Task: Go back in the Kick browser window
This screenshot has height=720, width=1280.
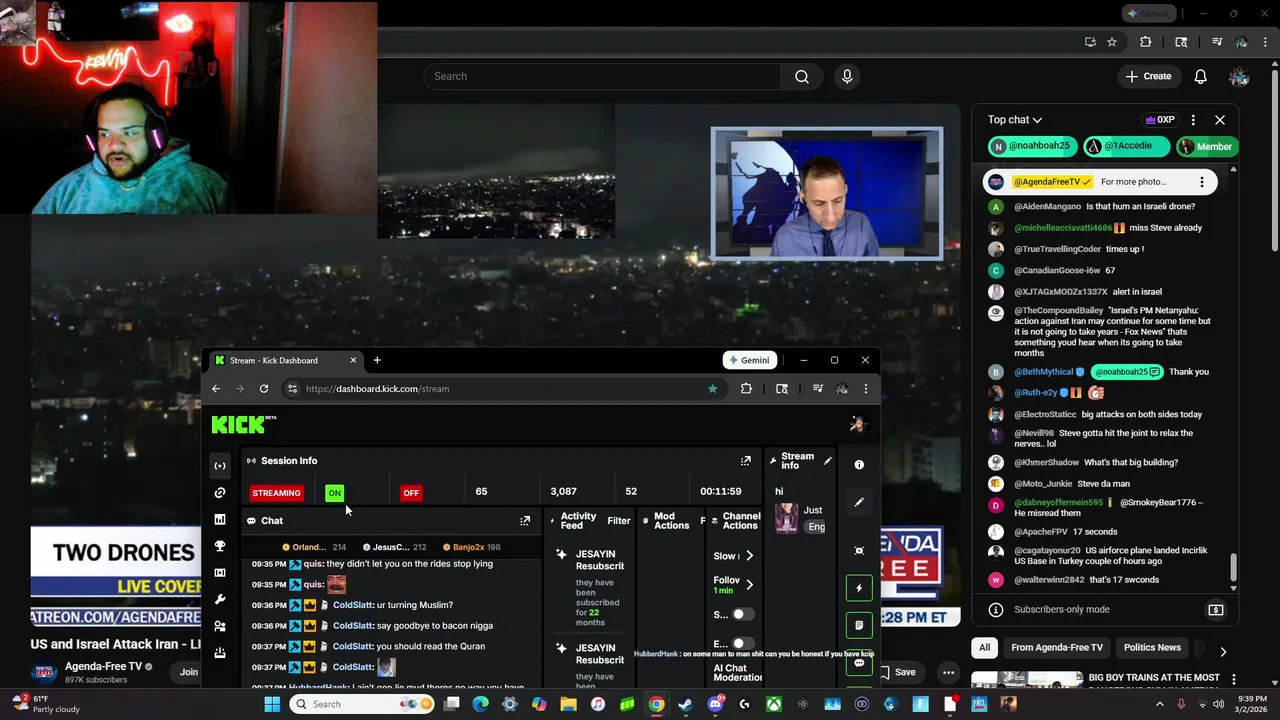Action: click(216, 389)
